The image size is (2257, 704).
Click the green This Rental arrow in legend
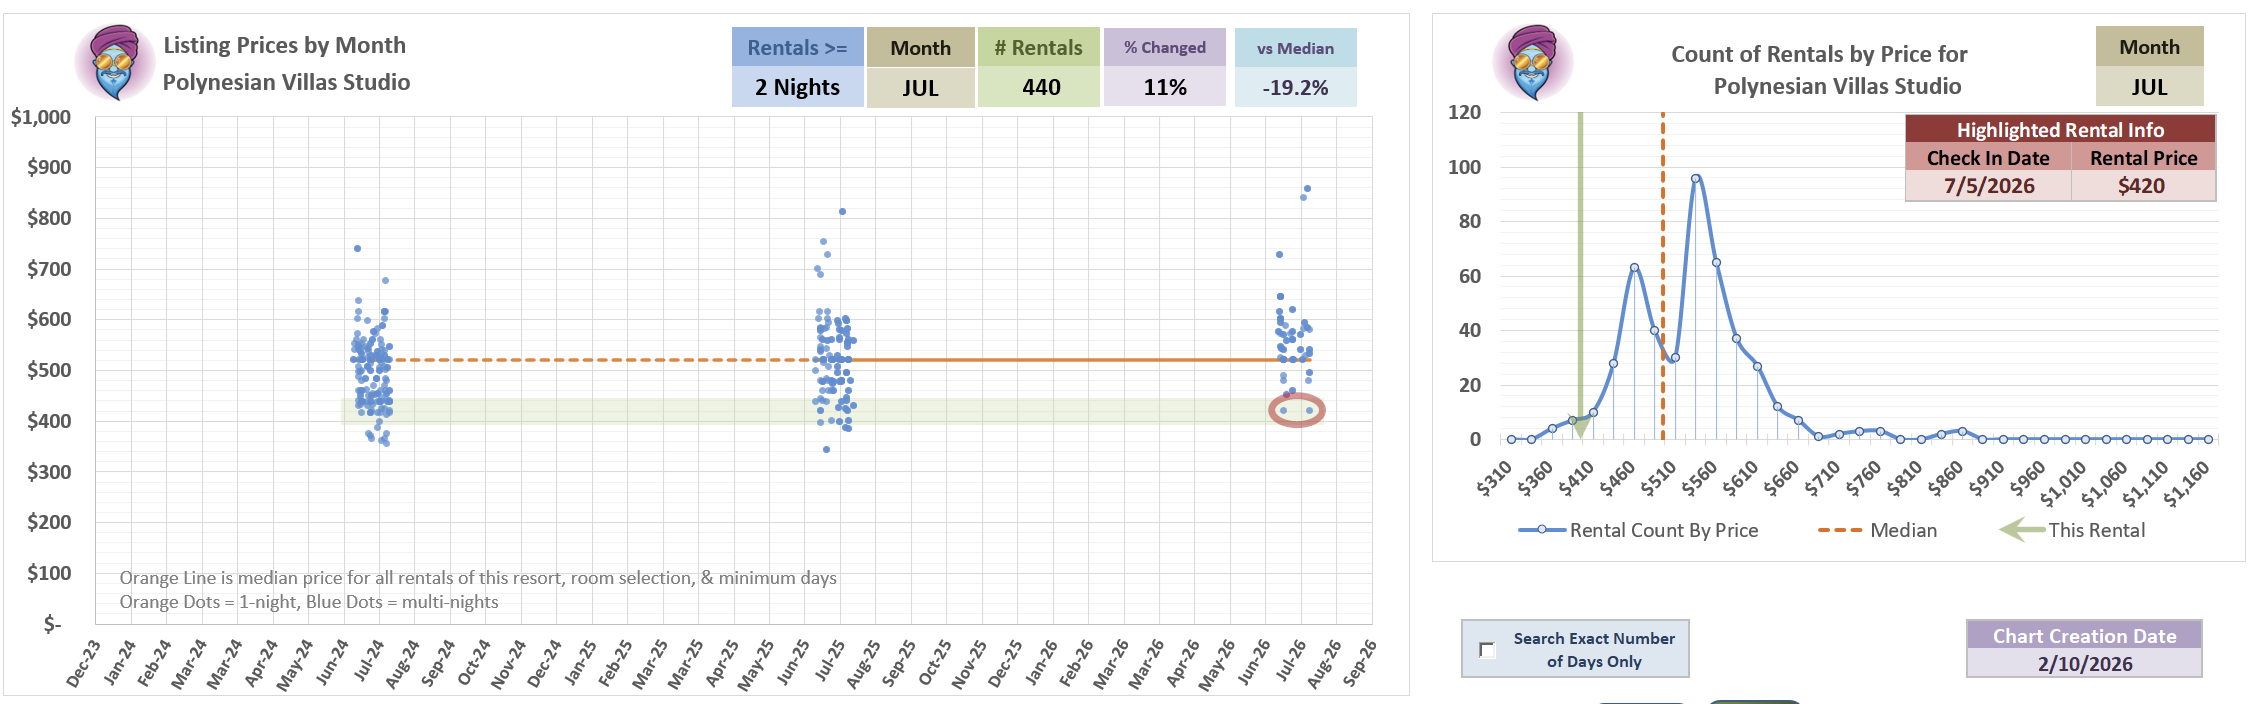(2022, 530)
